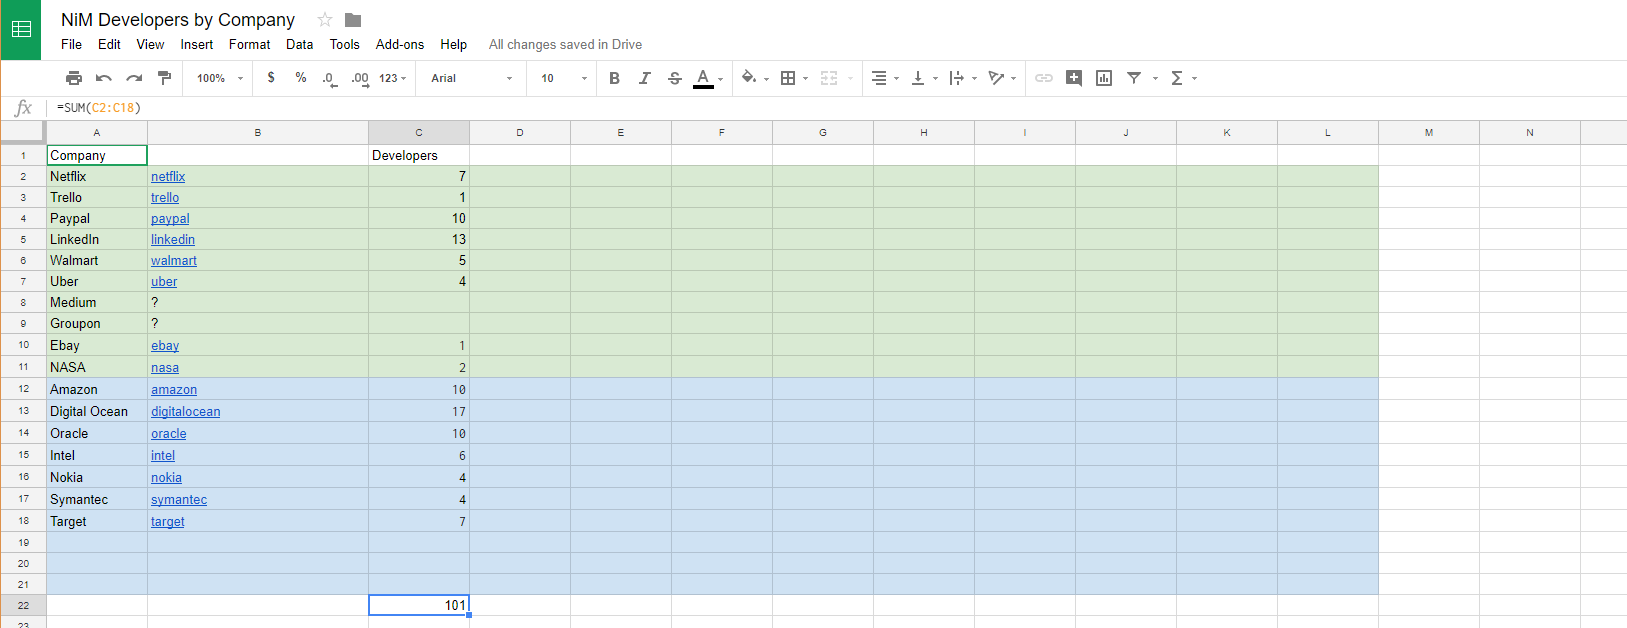Open the Add-ons menu
Viewport: 1627px width, 628px height.
click(400, 44)
